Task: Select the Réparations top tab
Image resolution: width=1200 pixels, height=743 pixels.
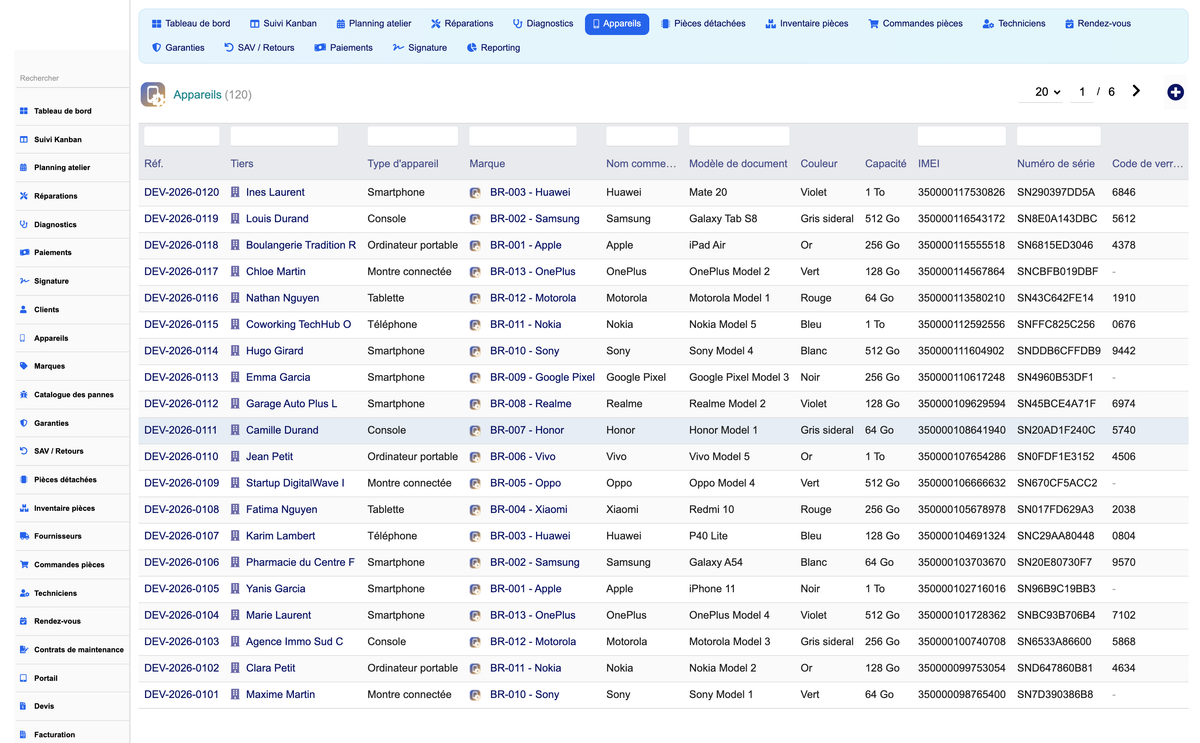Action: (x=462, y=23)
